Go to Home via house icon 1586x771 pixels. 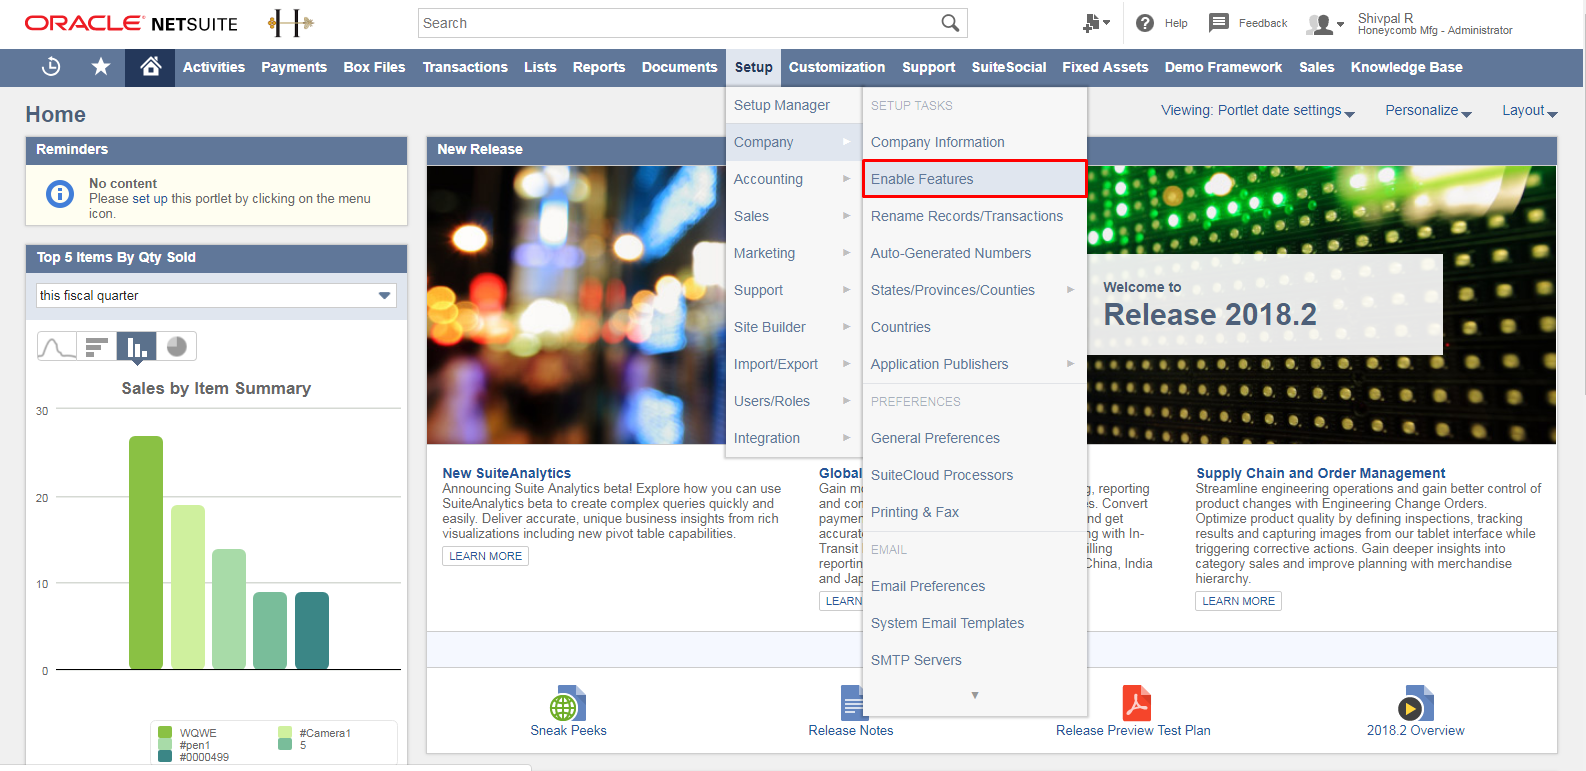[x=150, y=67]
